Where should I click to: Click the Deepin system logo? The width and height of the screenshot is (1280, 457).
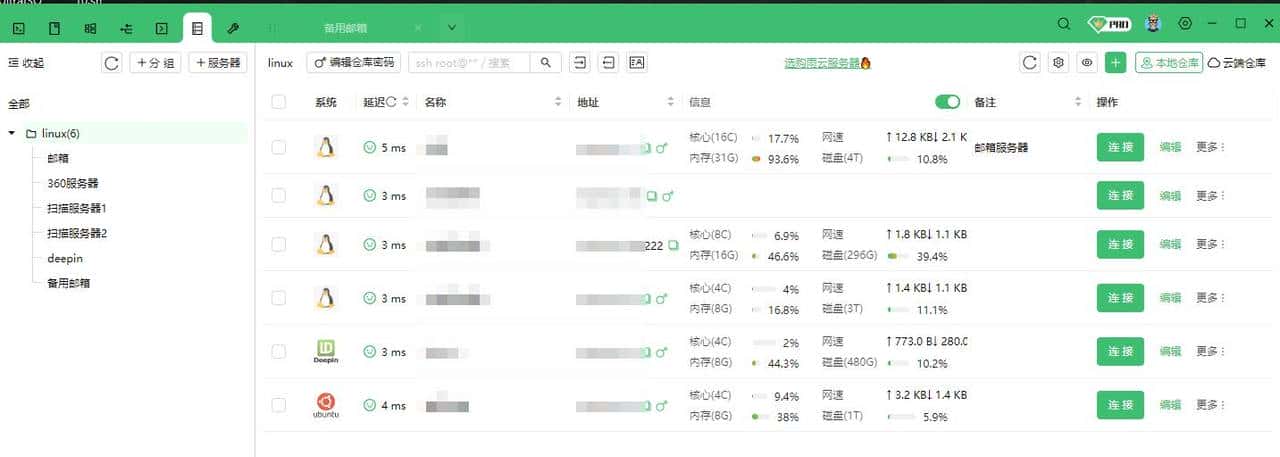click(x=325, y=351)
